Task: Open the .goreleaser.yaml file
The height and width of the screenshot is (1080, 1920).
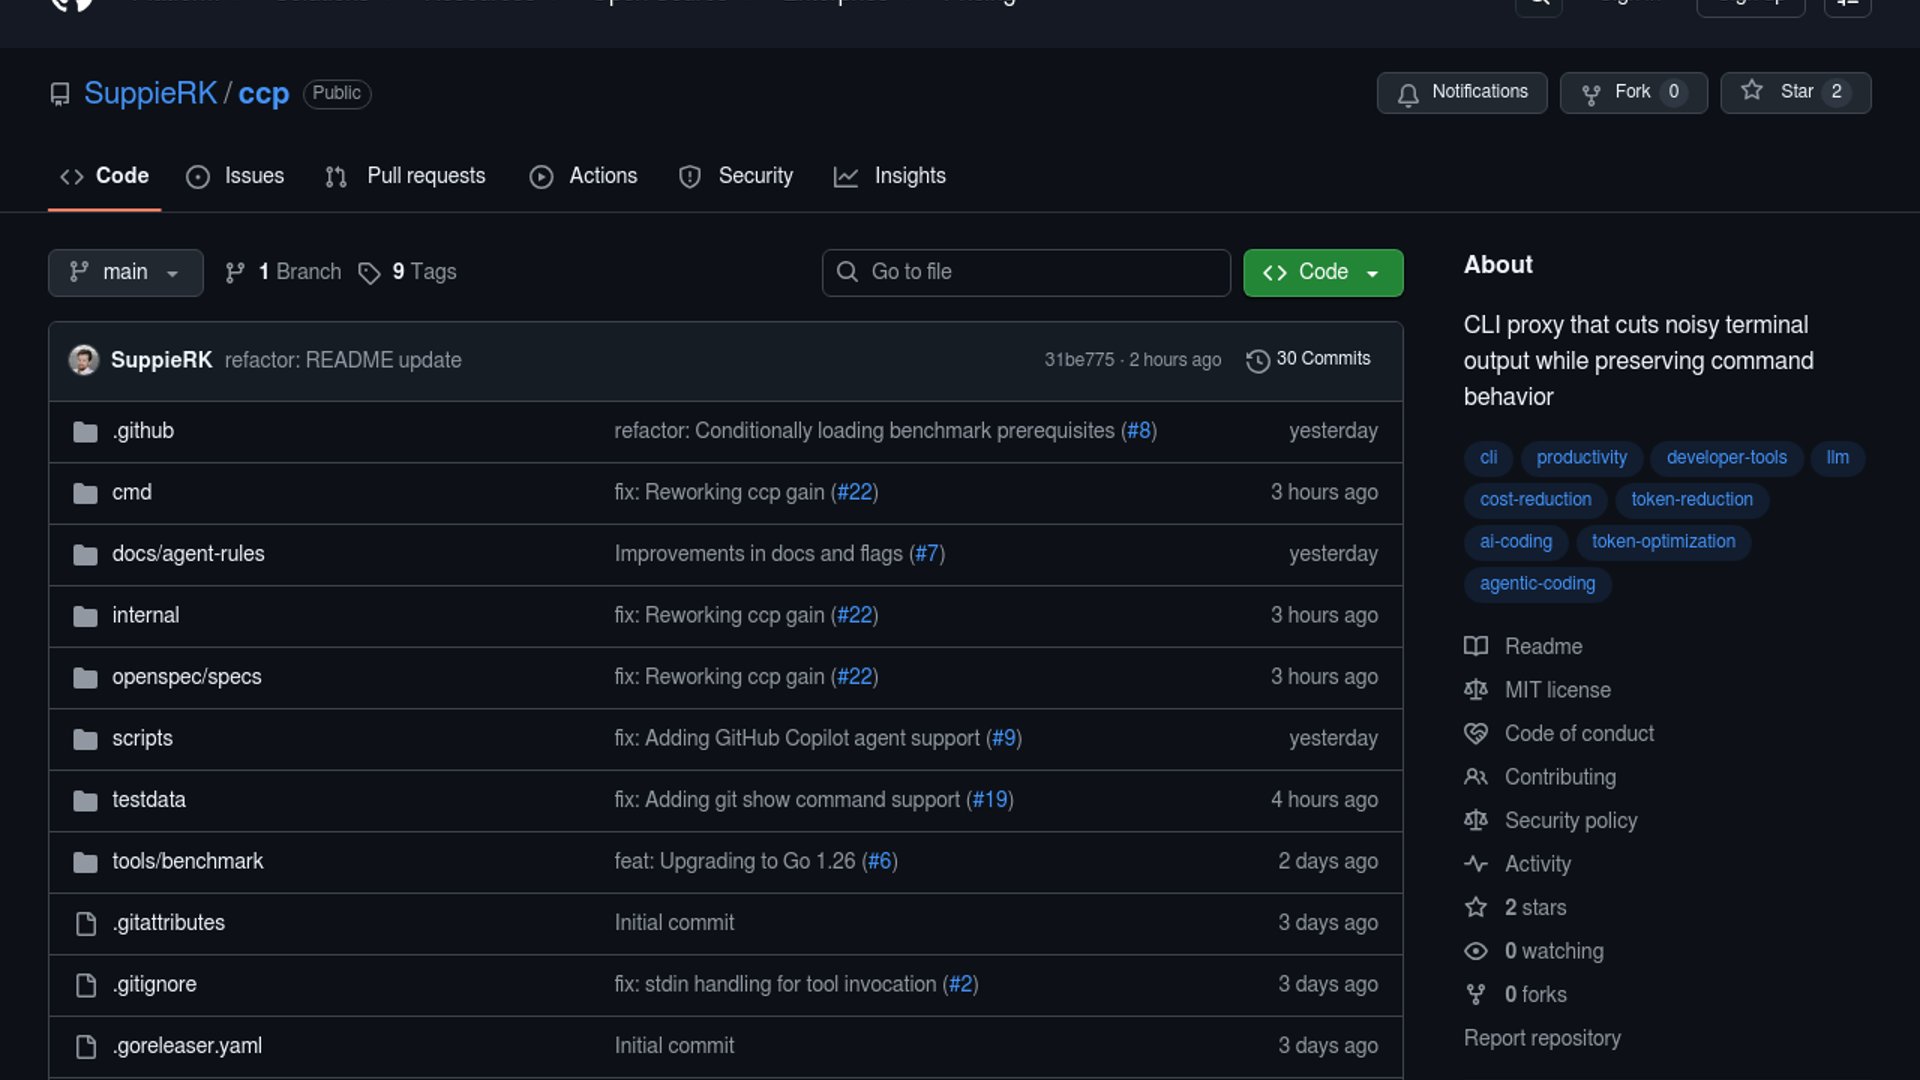Action: point(187,1046)
